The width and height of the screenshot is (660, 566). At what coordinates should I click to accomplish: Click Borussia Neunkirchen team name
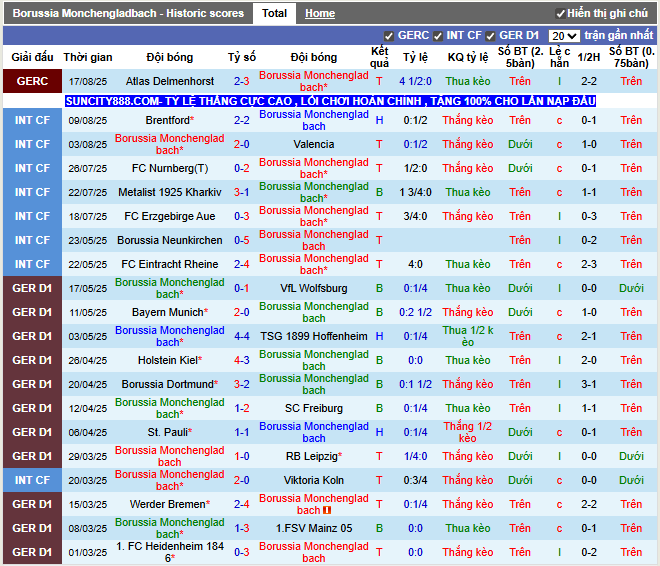pos(170,240)
